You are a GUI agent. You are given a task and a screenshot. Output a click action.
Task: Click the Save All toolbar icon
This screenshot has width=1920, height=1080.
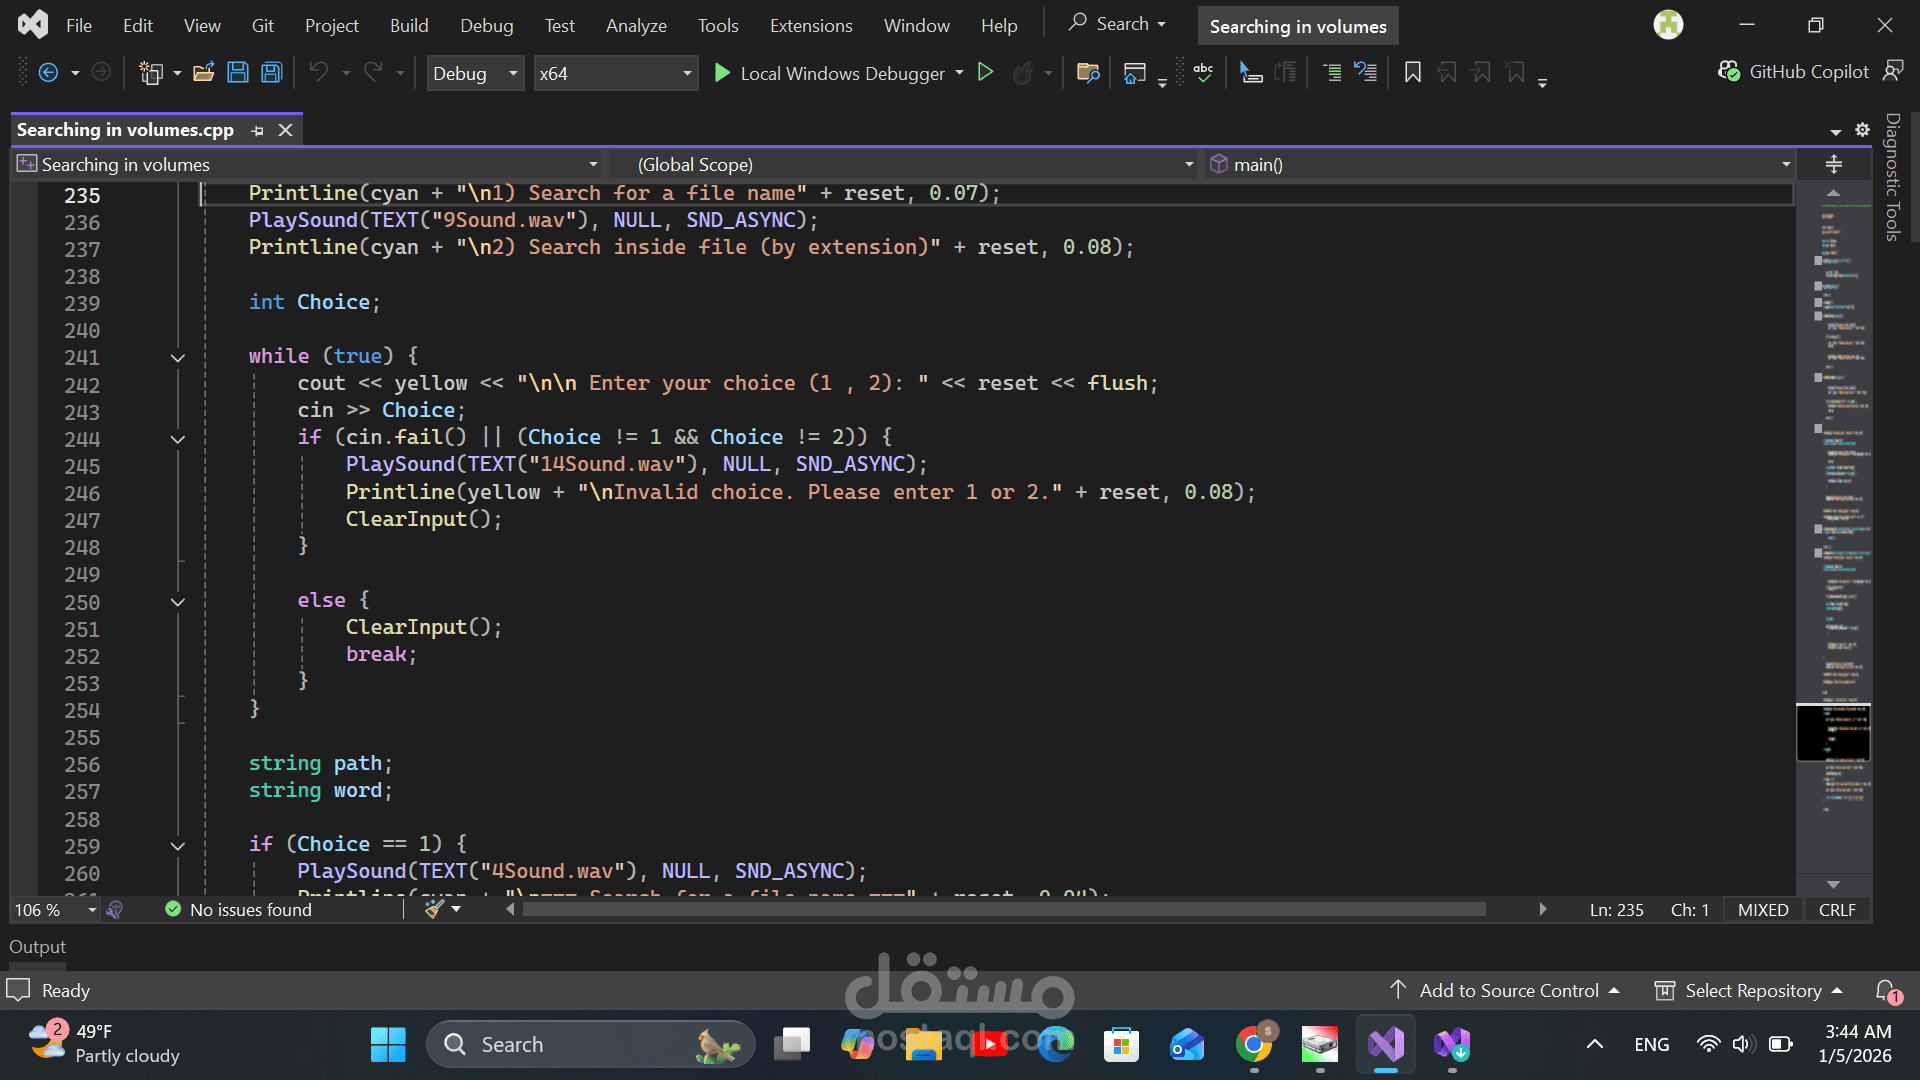271,72
